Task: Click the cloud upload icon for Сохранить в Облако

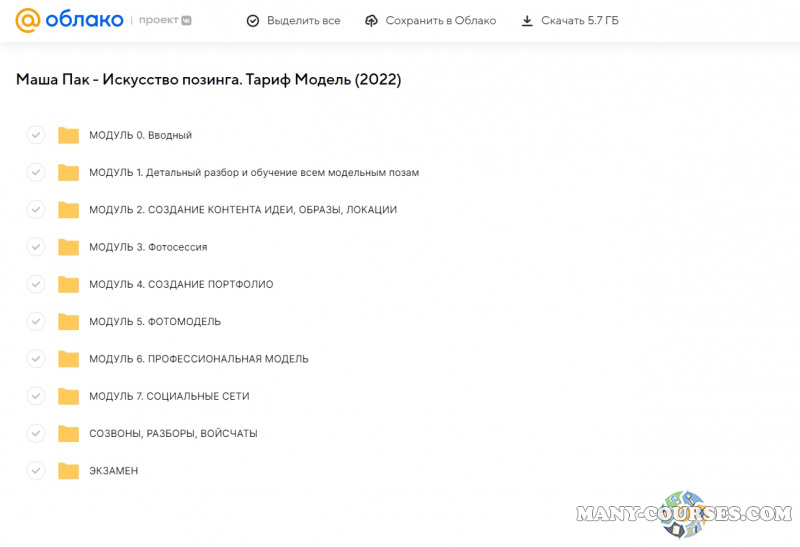Action: (x=372, y=21)
